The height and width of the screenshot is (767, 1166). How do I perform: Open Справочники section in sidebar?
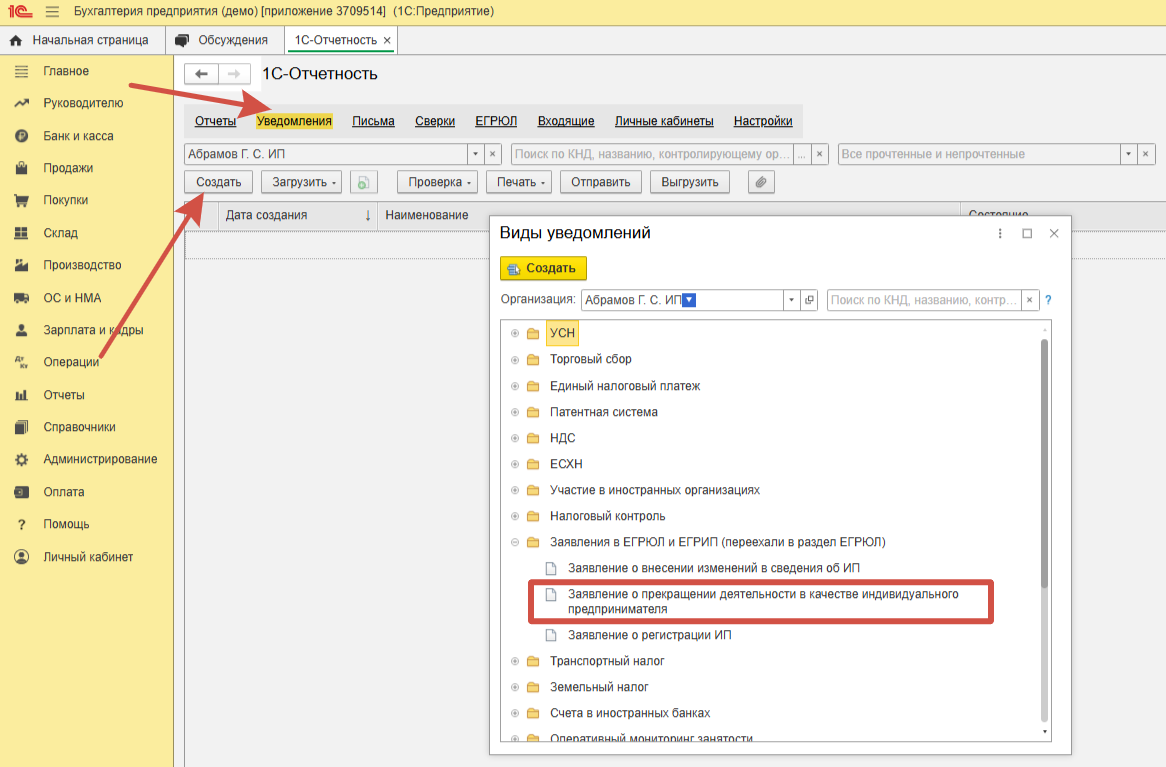tap(79, 427)
